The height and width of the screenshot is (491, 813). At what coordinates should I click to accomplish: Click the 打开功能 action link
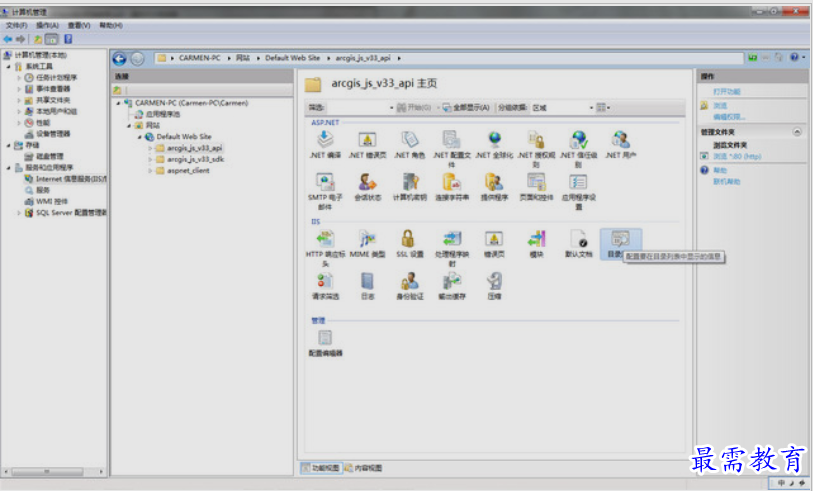tap(727, 92)
